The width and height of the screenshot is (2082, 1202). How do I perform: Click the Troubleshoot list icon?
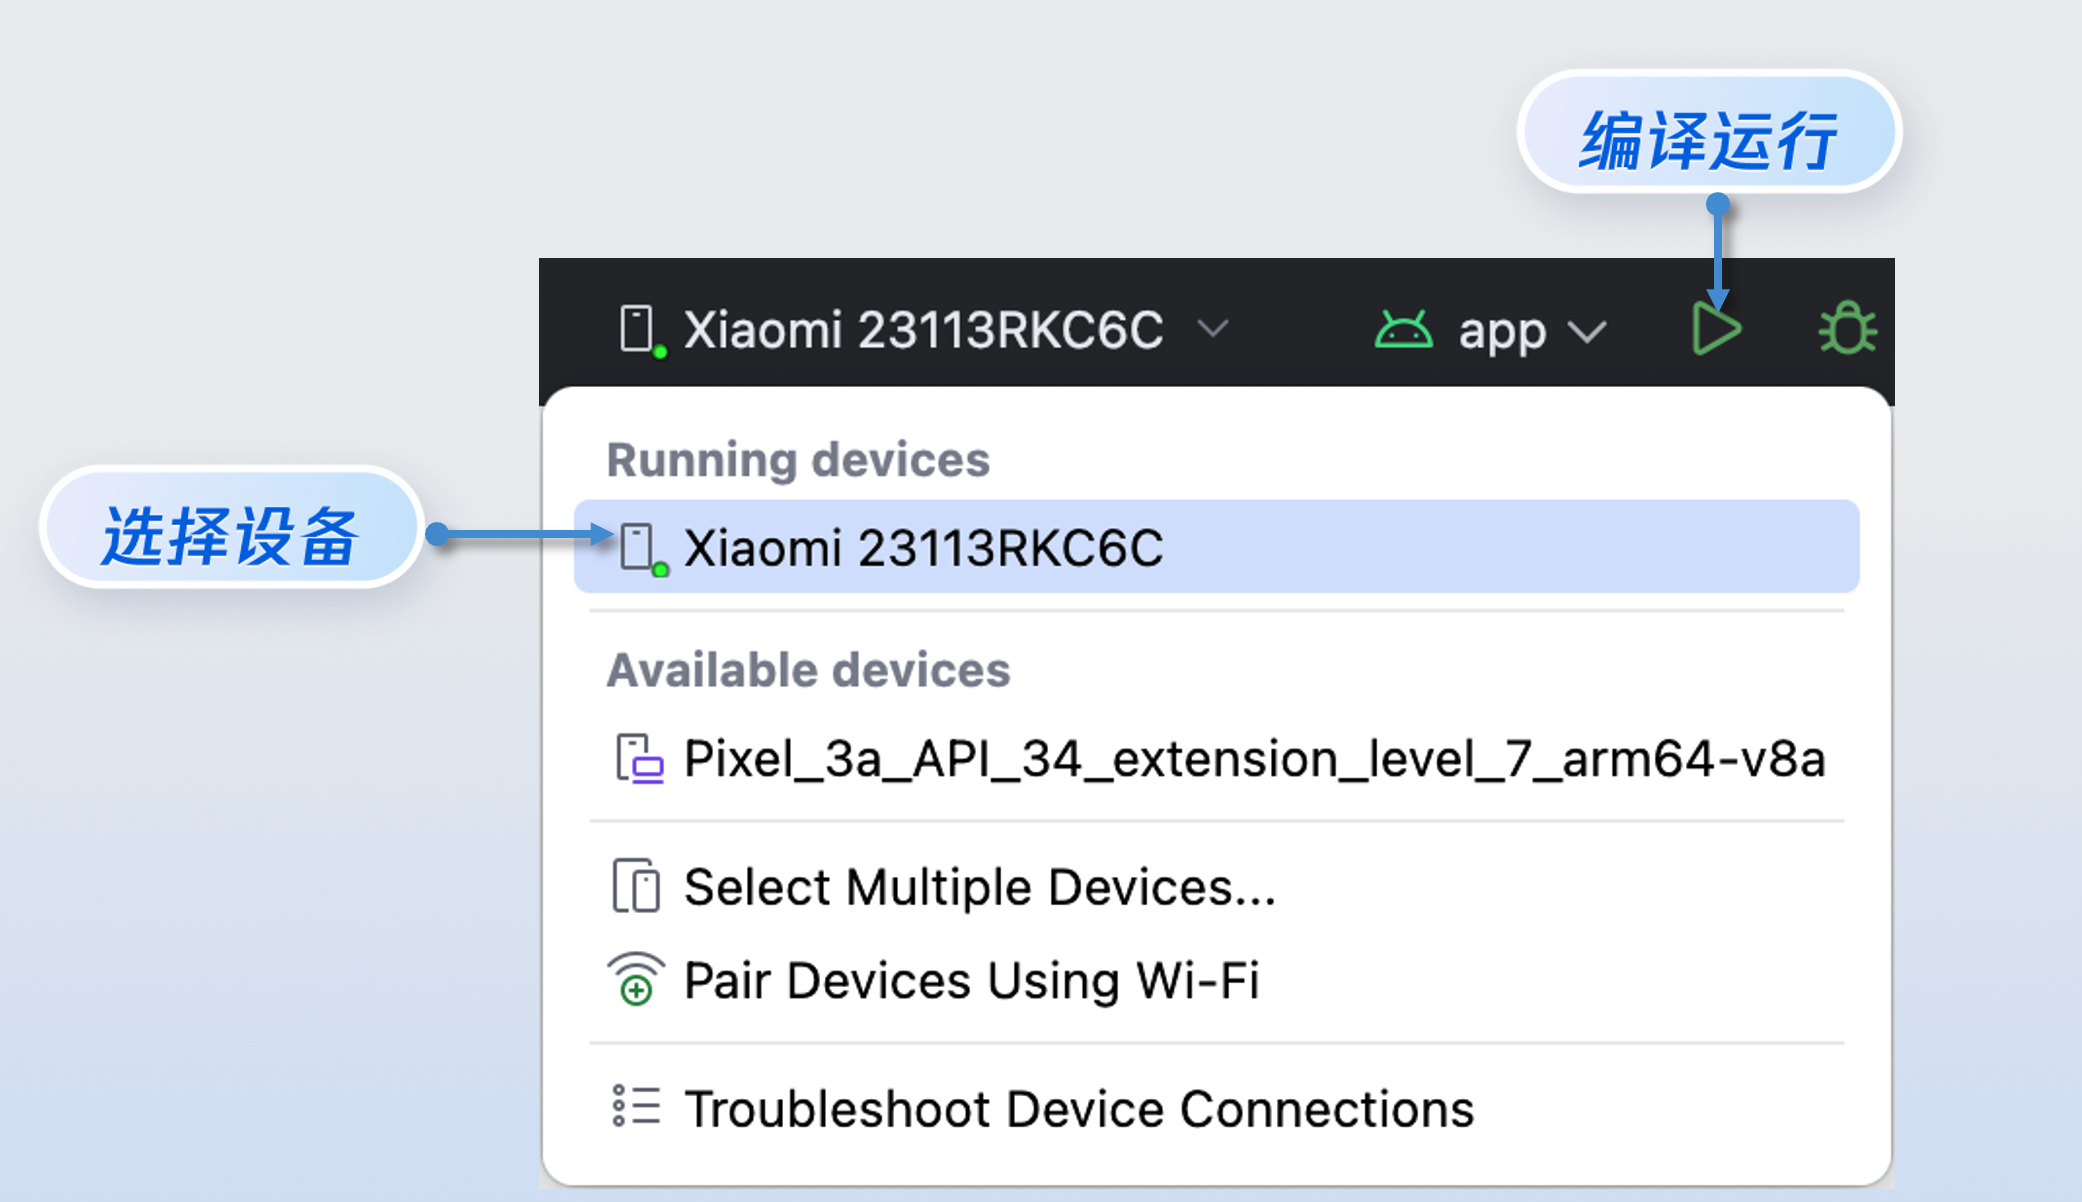636,1107
